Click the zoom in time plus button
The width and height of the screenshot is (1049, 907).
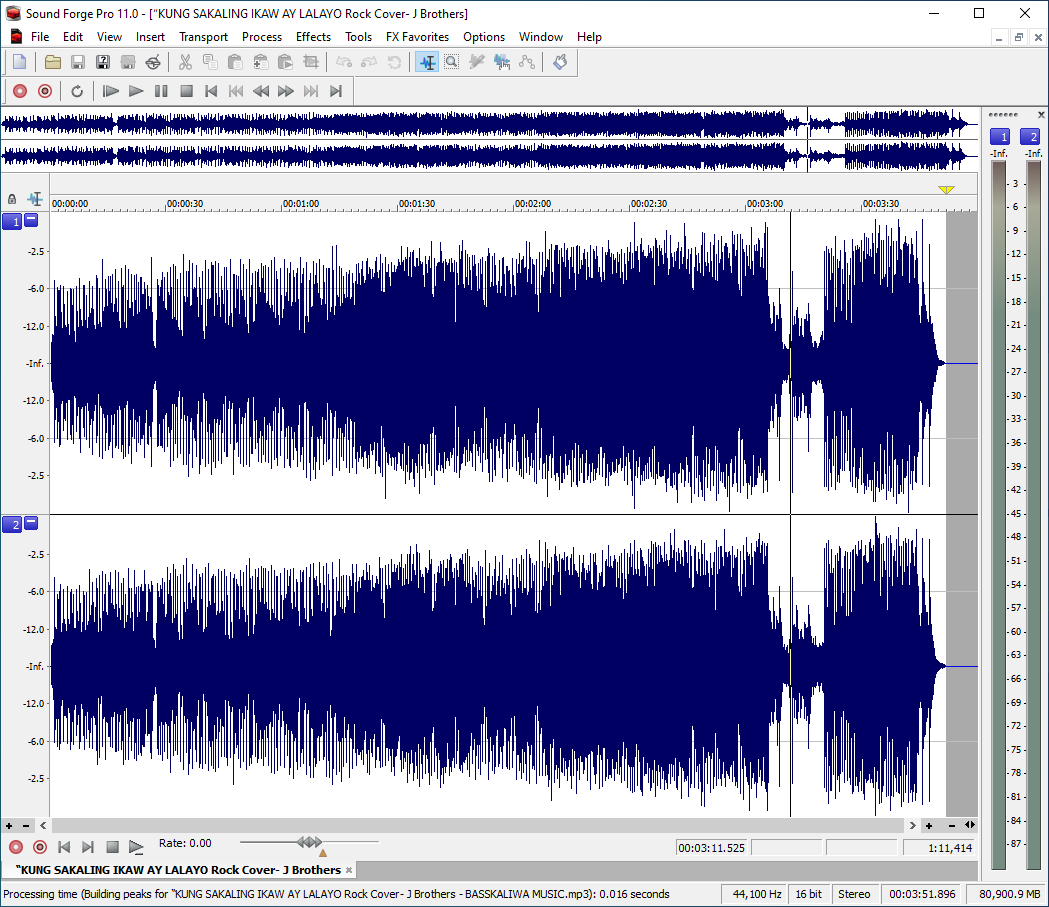coord(929,826)
